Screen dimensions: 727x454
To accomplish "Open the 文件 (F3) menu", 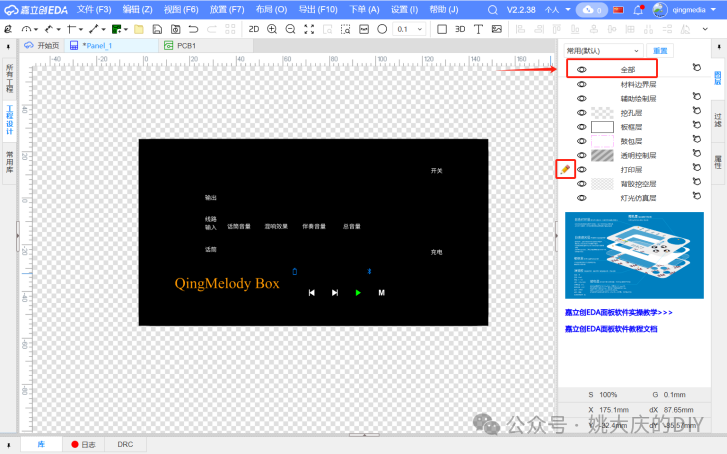I will click(94, 10).
